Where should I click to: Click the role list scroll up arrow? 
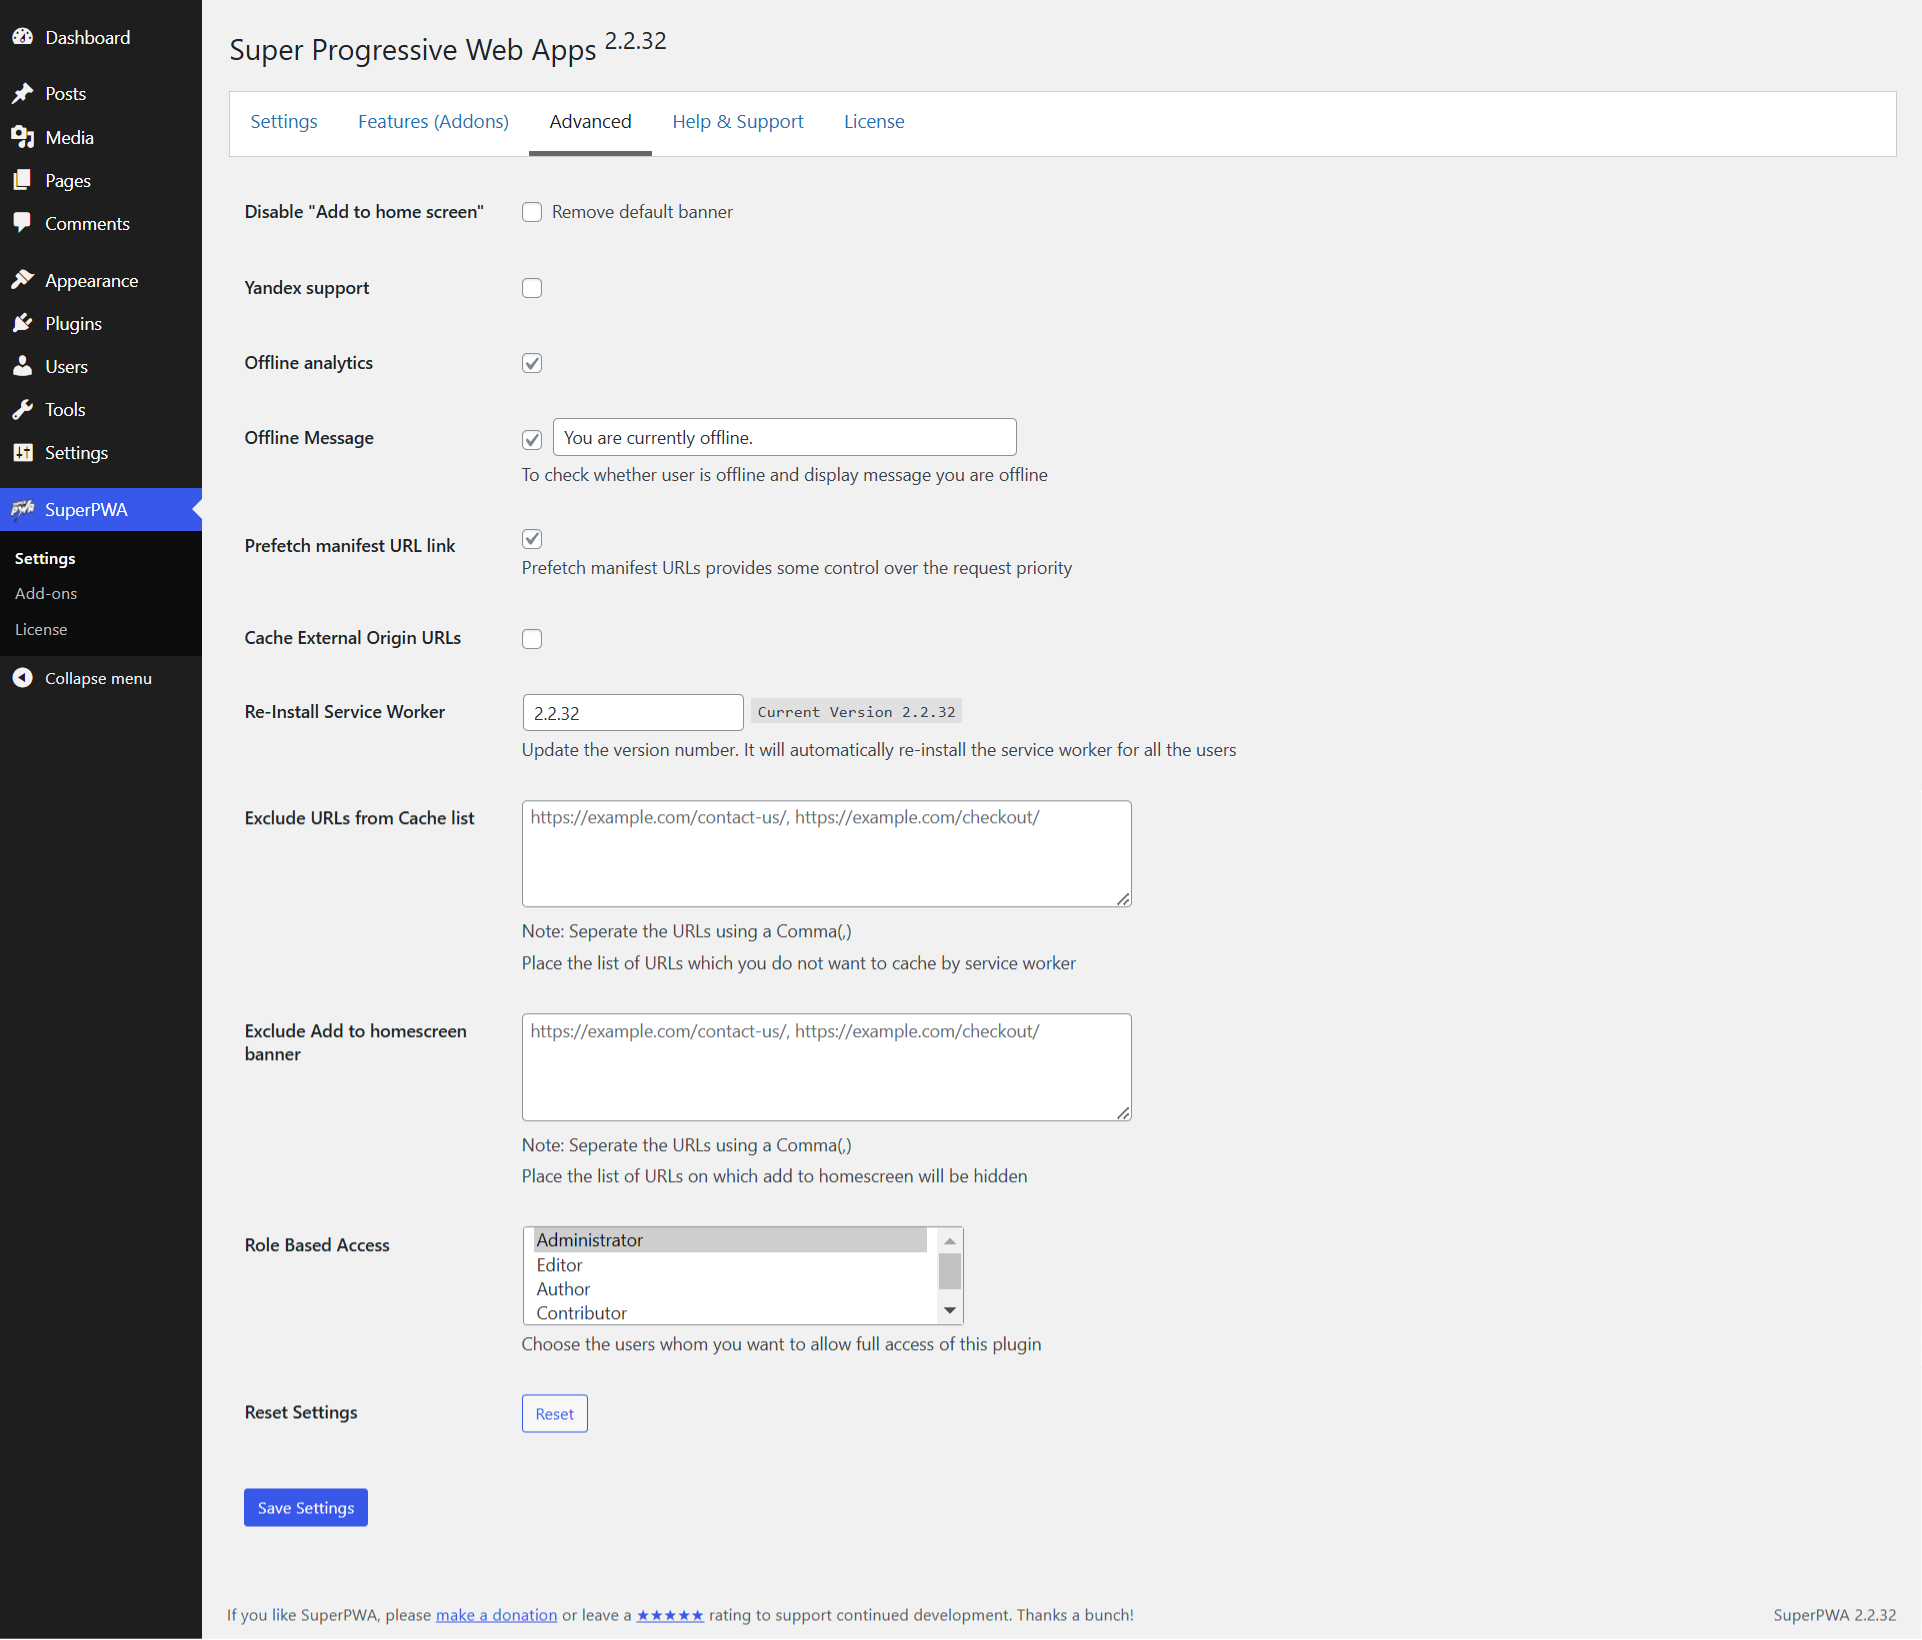click(x=950, y=1240)
